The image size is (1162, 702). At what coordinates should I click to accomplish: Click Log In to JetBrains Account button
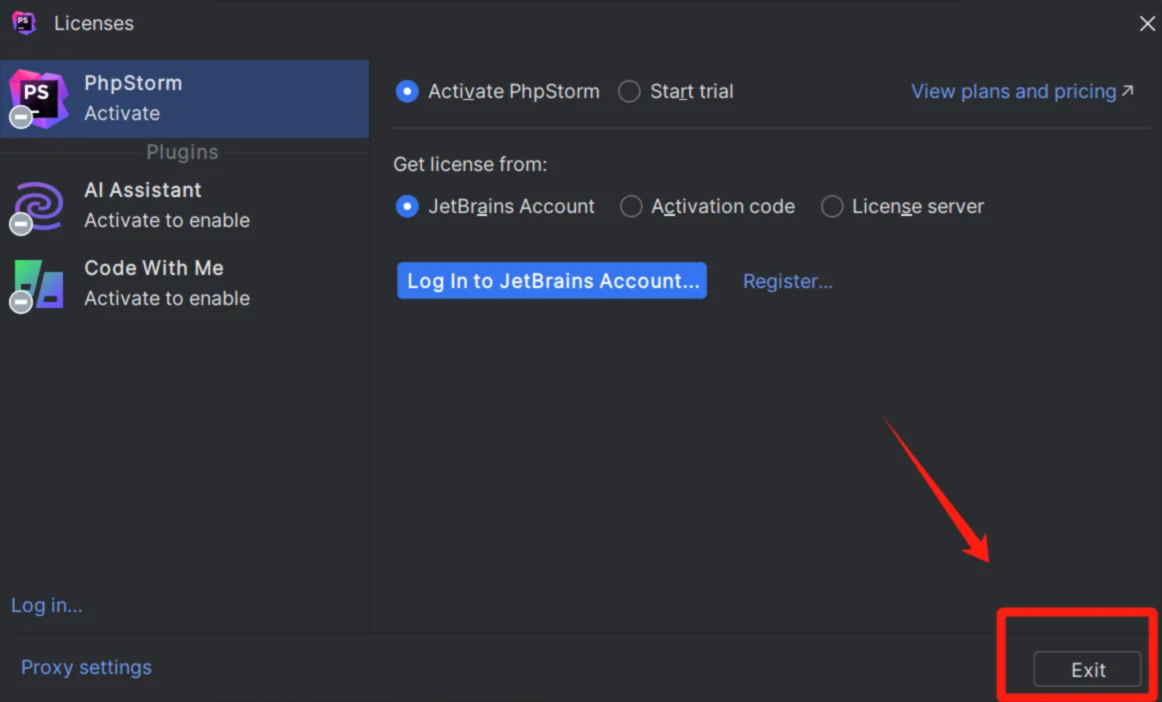(551, 280)
